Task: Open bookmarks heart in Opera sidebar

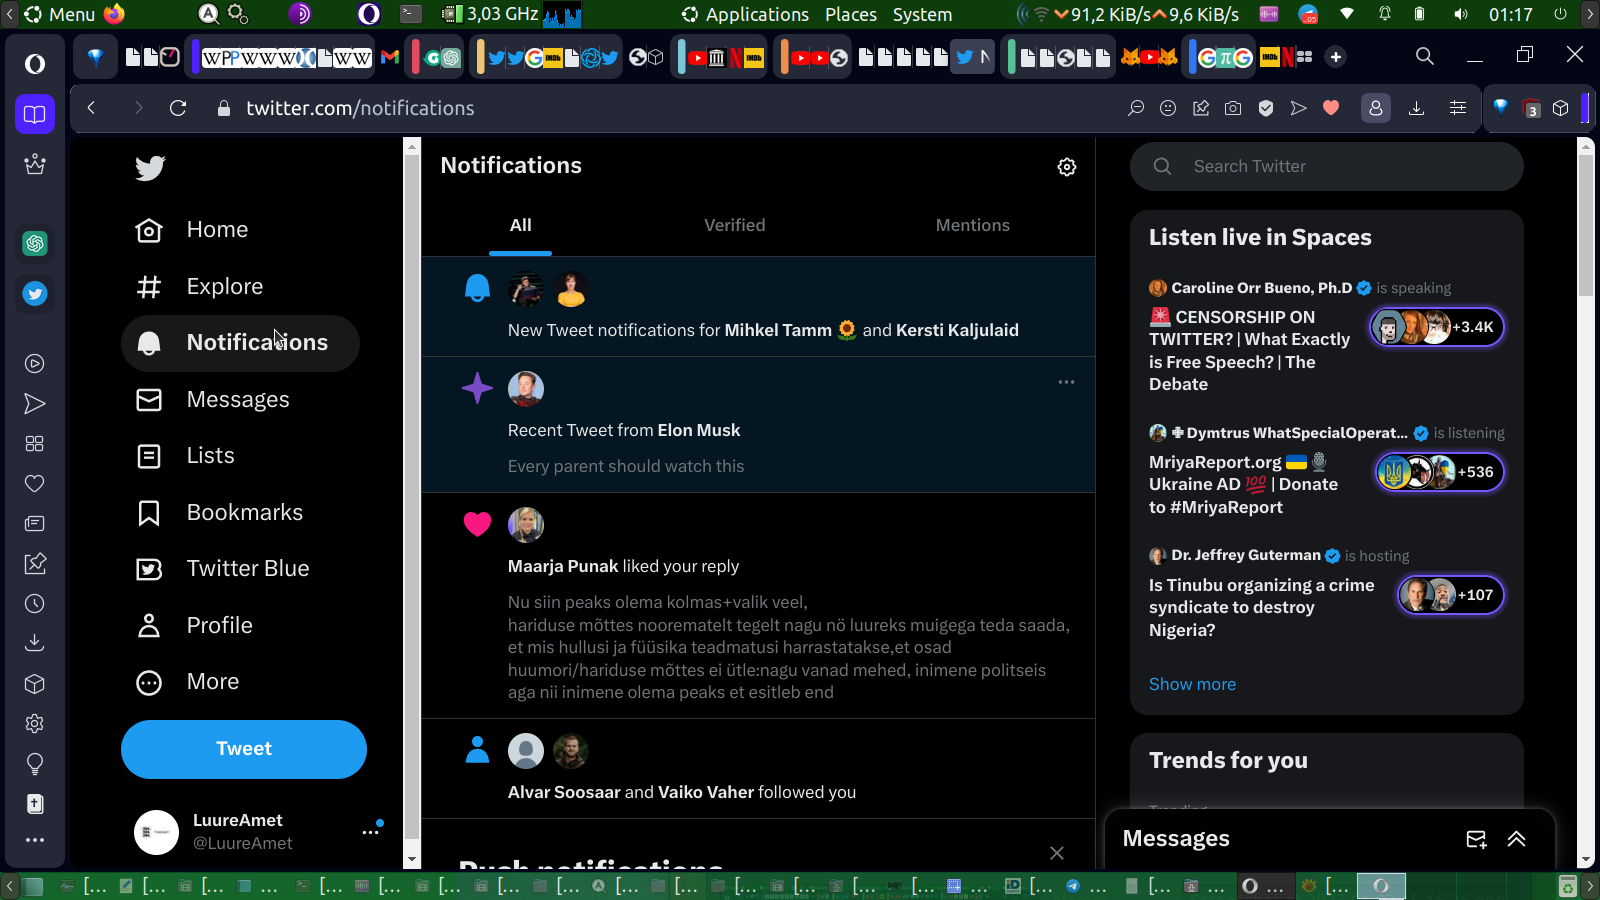Action: pyautogui.click(x=35, y=484)
